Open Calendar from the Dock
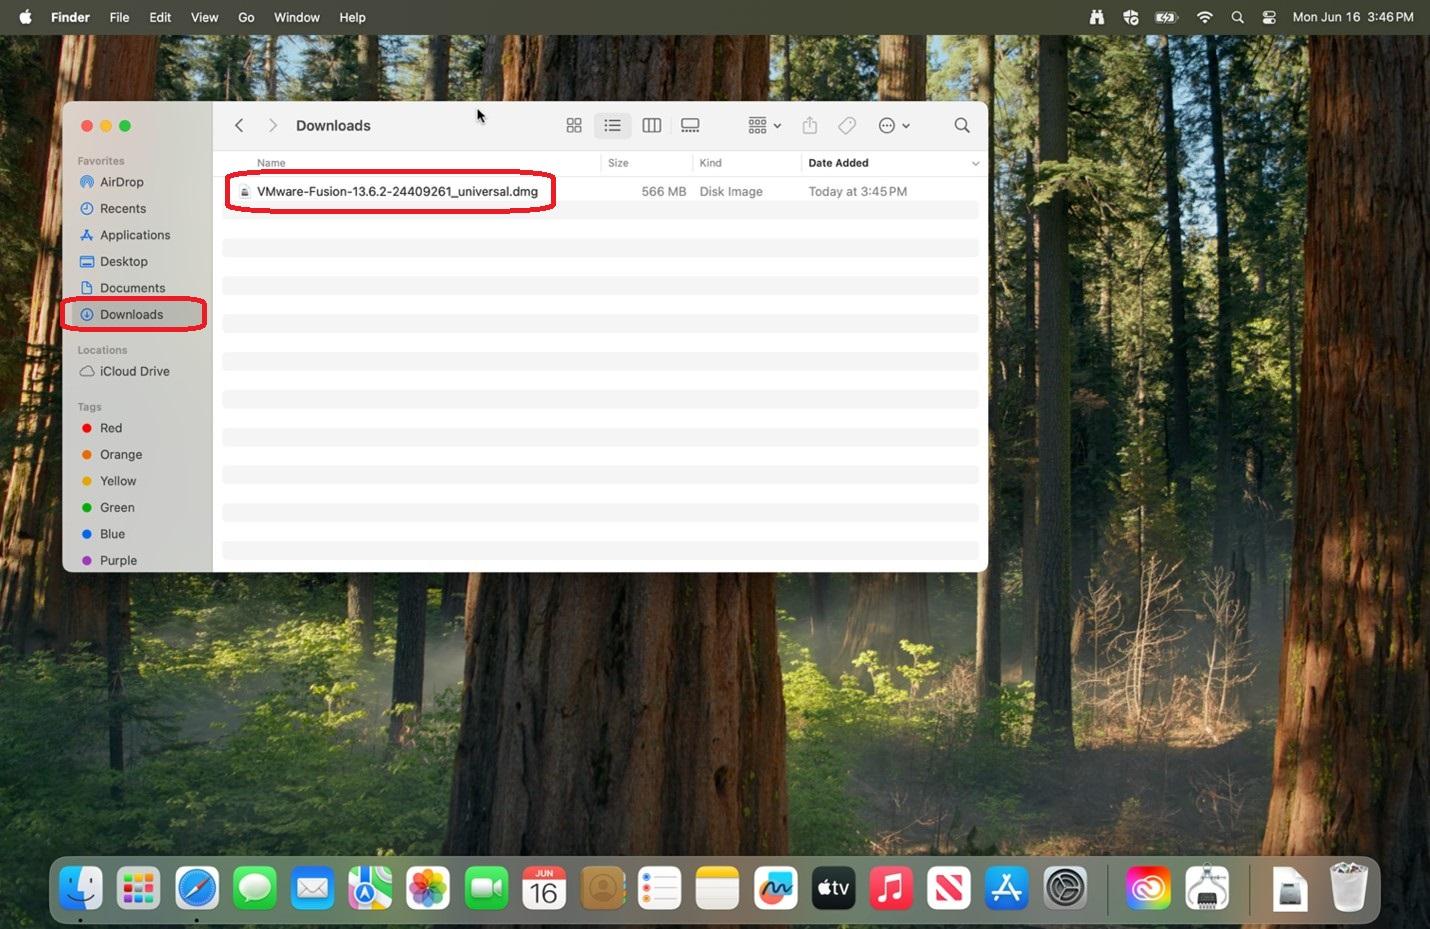This screenshot has width=1430, height=929. 544,888
